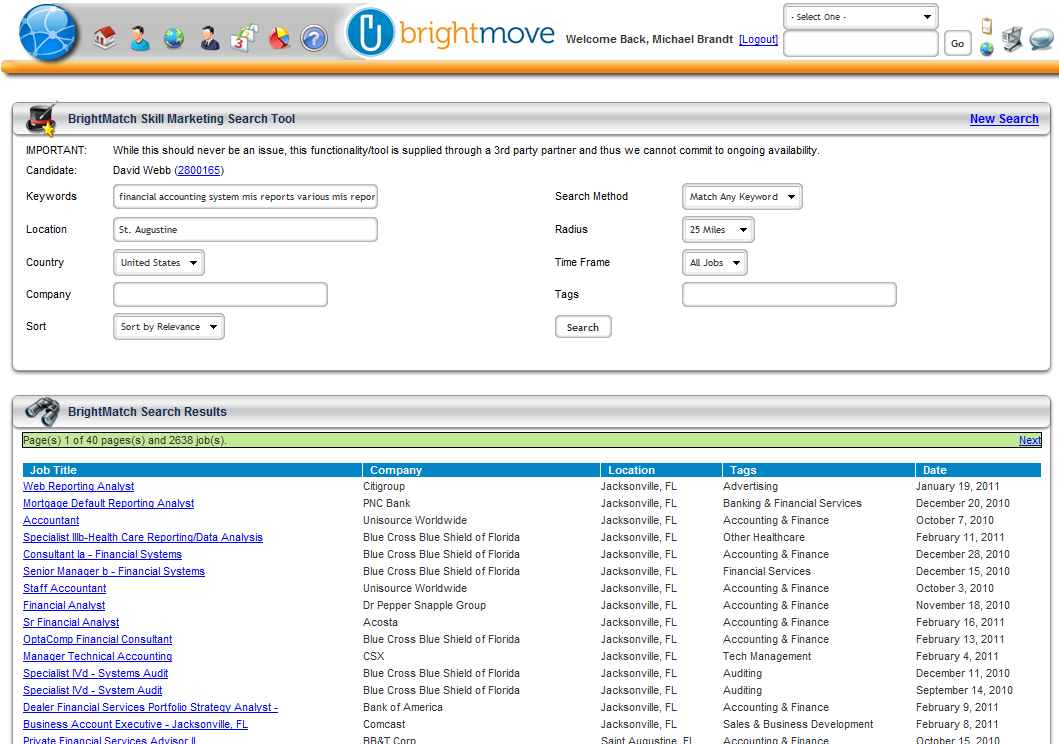Click the quick search box beside Go
Viewport: 1059px width, 744px height.
pos(860,43)
